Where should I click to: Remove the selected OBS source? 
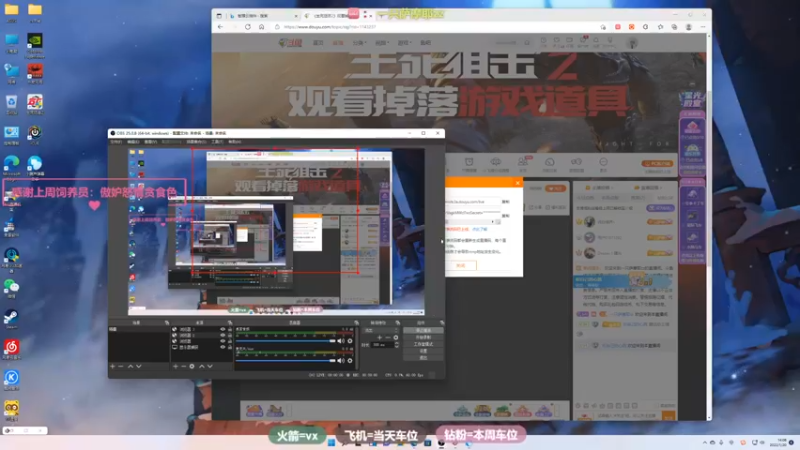point(183,366)
